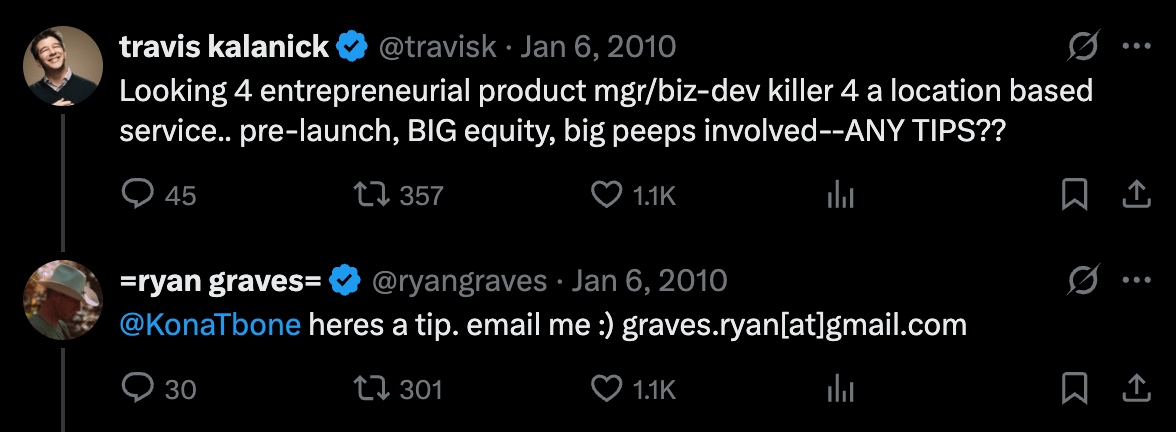Click travis kalanick's profile picture
Viewport: 1176px width, 432px height.
[63, 66]
